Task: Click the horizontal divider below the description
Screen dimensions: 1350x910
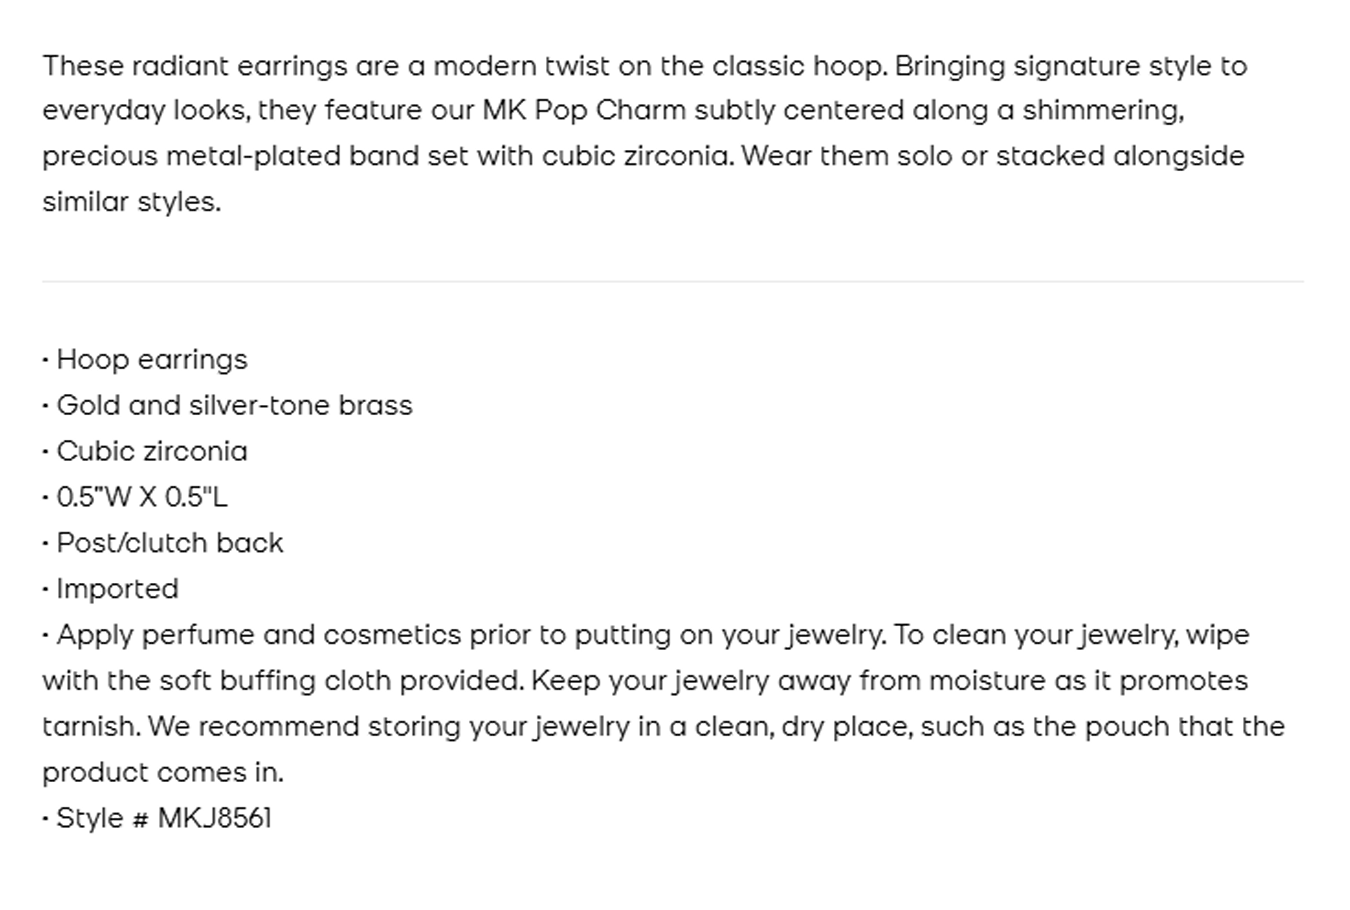Action: click(672, 282)
